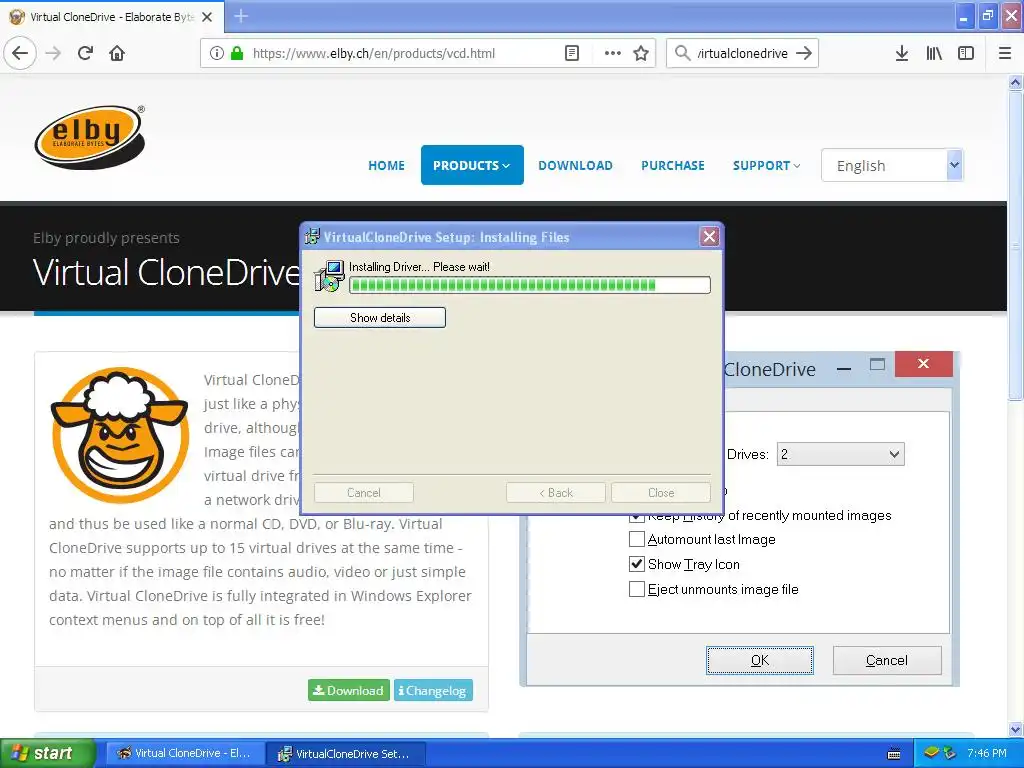1024x768 pixels.
Task: Click the search magnifier icon
Action: tap(682, 53)
